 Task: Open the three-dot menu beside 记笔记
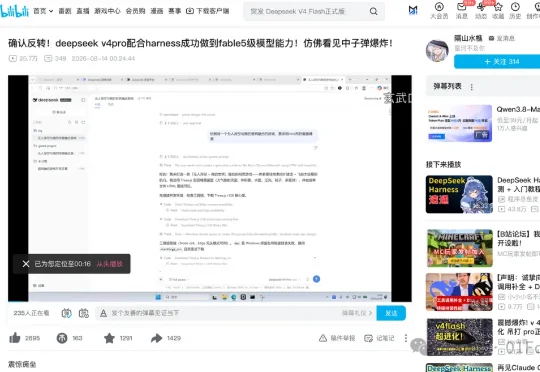tap(406, 338)
